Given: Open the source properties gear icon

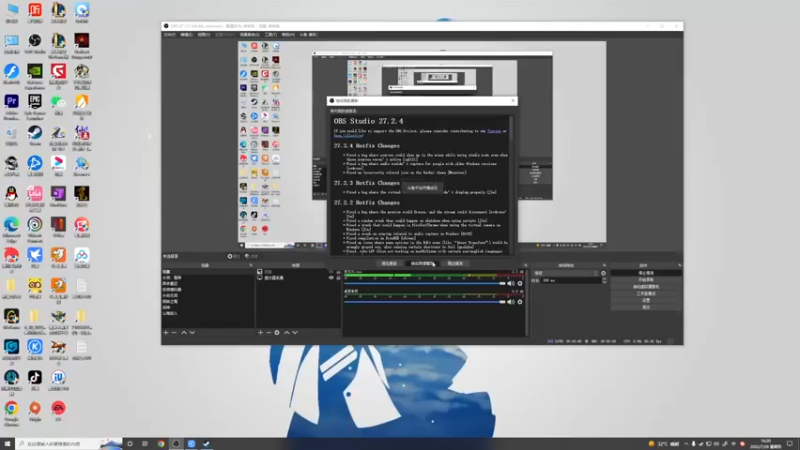Looking at the screenshot, I should (277, 333).
